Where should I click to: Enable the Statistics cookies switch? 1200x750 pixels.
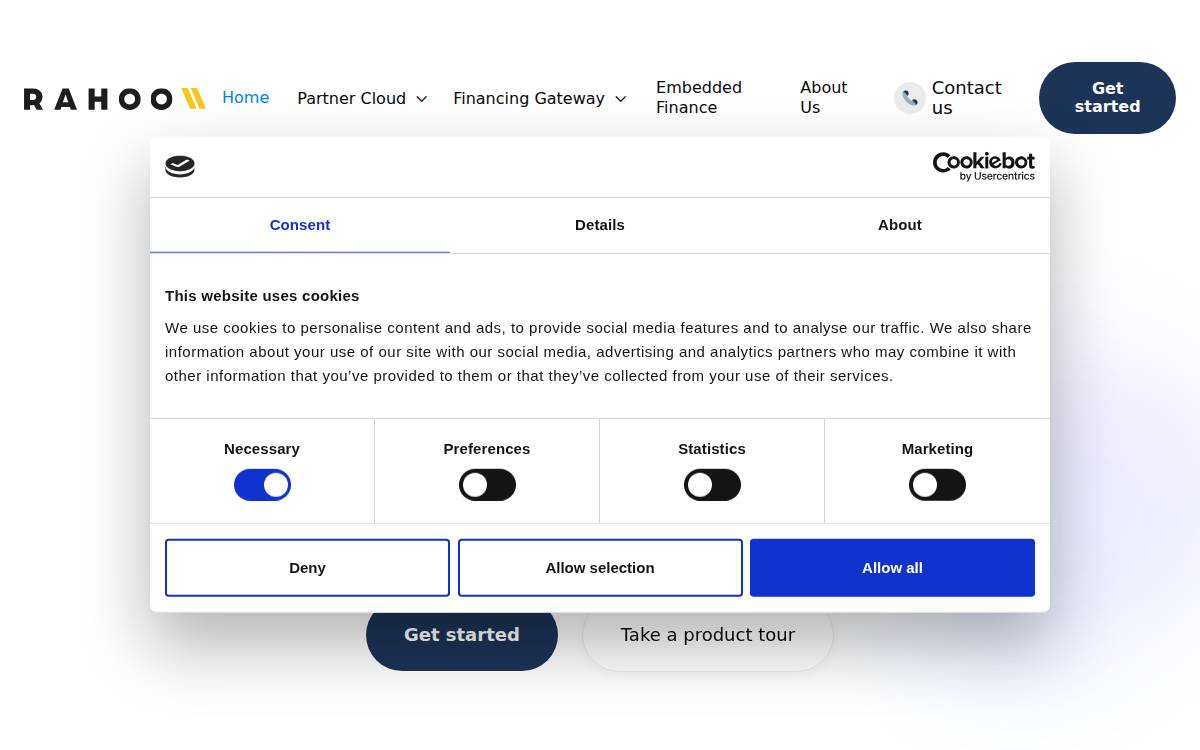pos(712,485)
